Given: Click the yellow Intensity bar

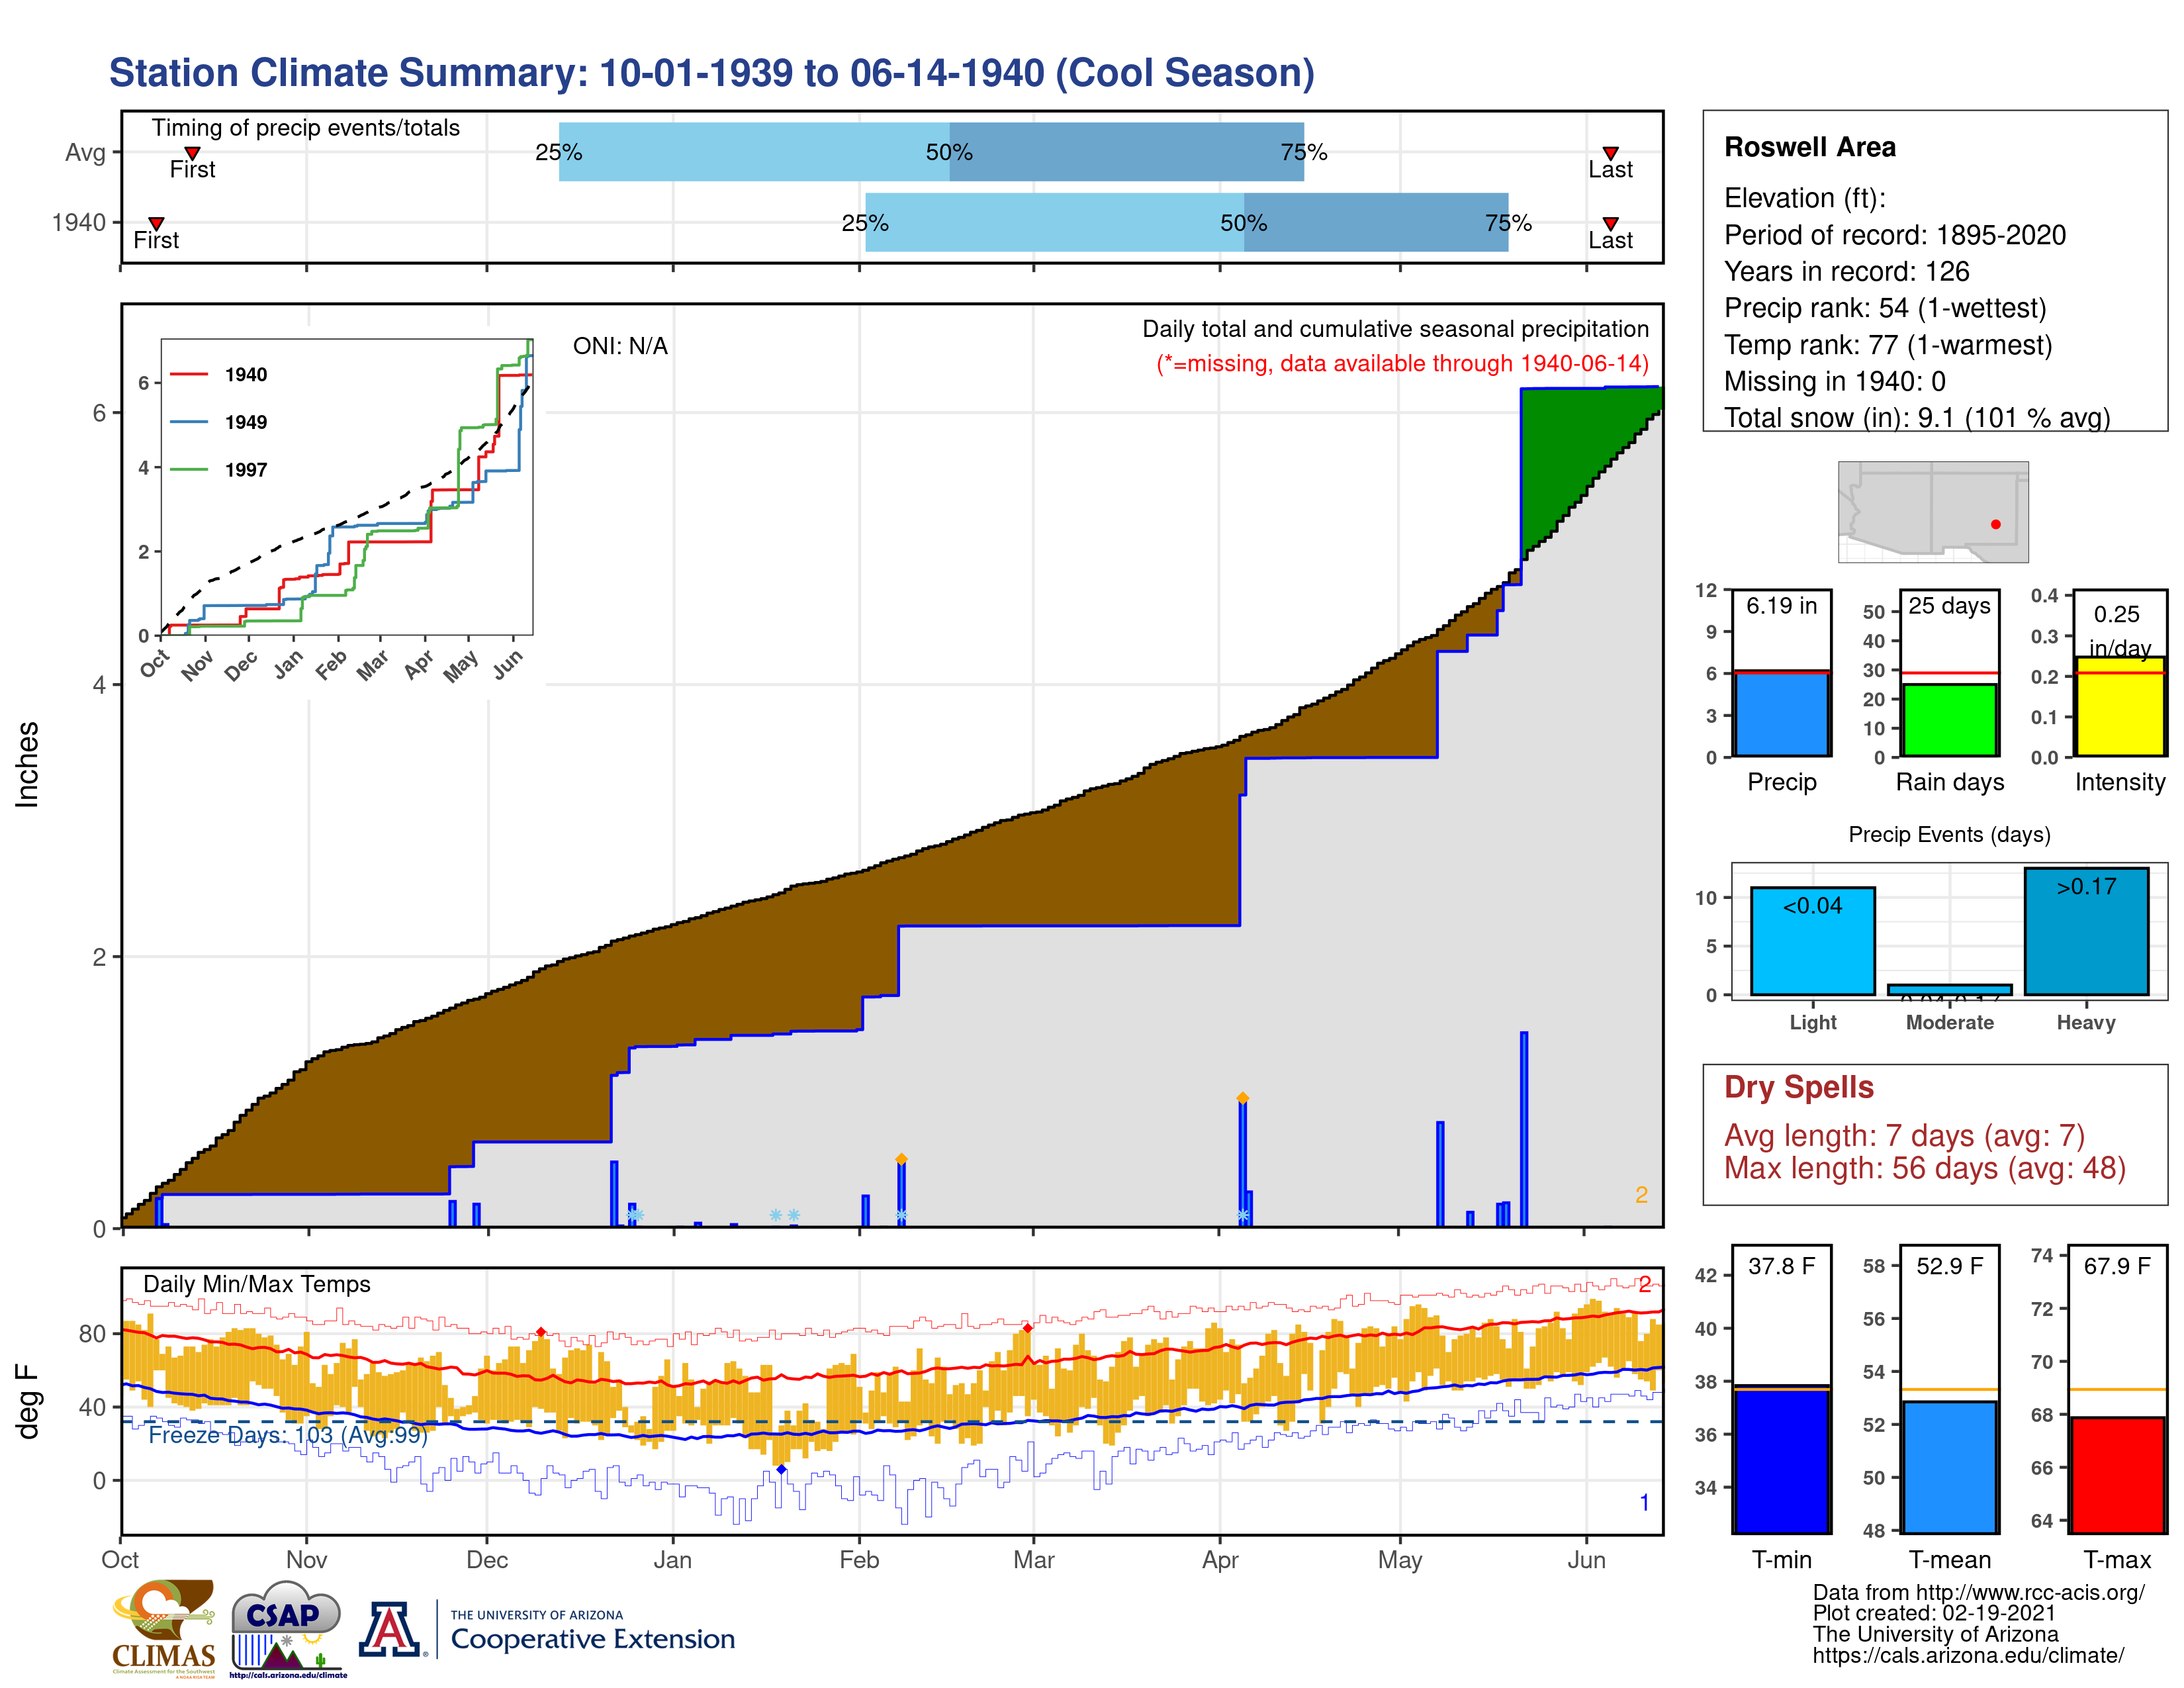Looking at the screenshot, I should (2119, 706).
